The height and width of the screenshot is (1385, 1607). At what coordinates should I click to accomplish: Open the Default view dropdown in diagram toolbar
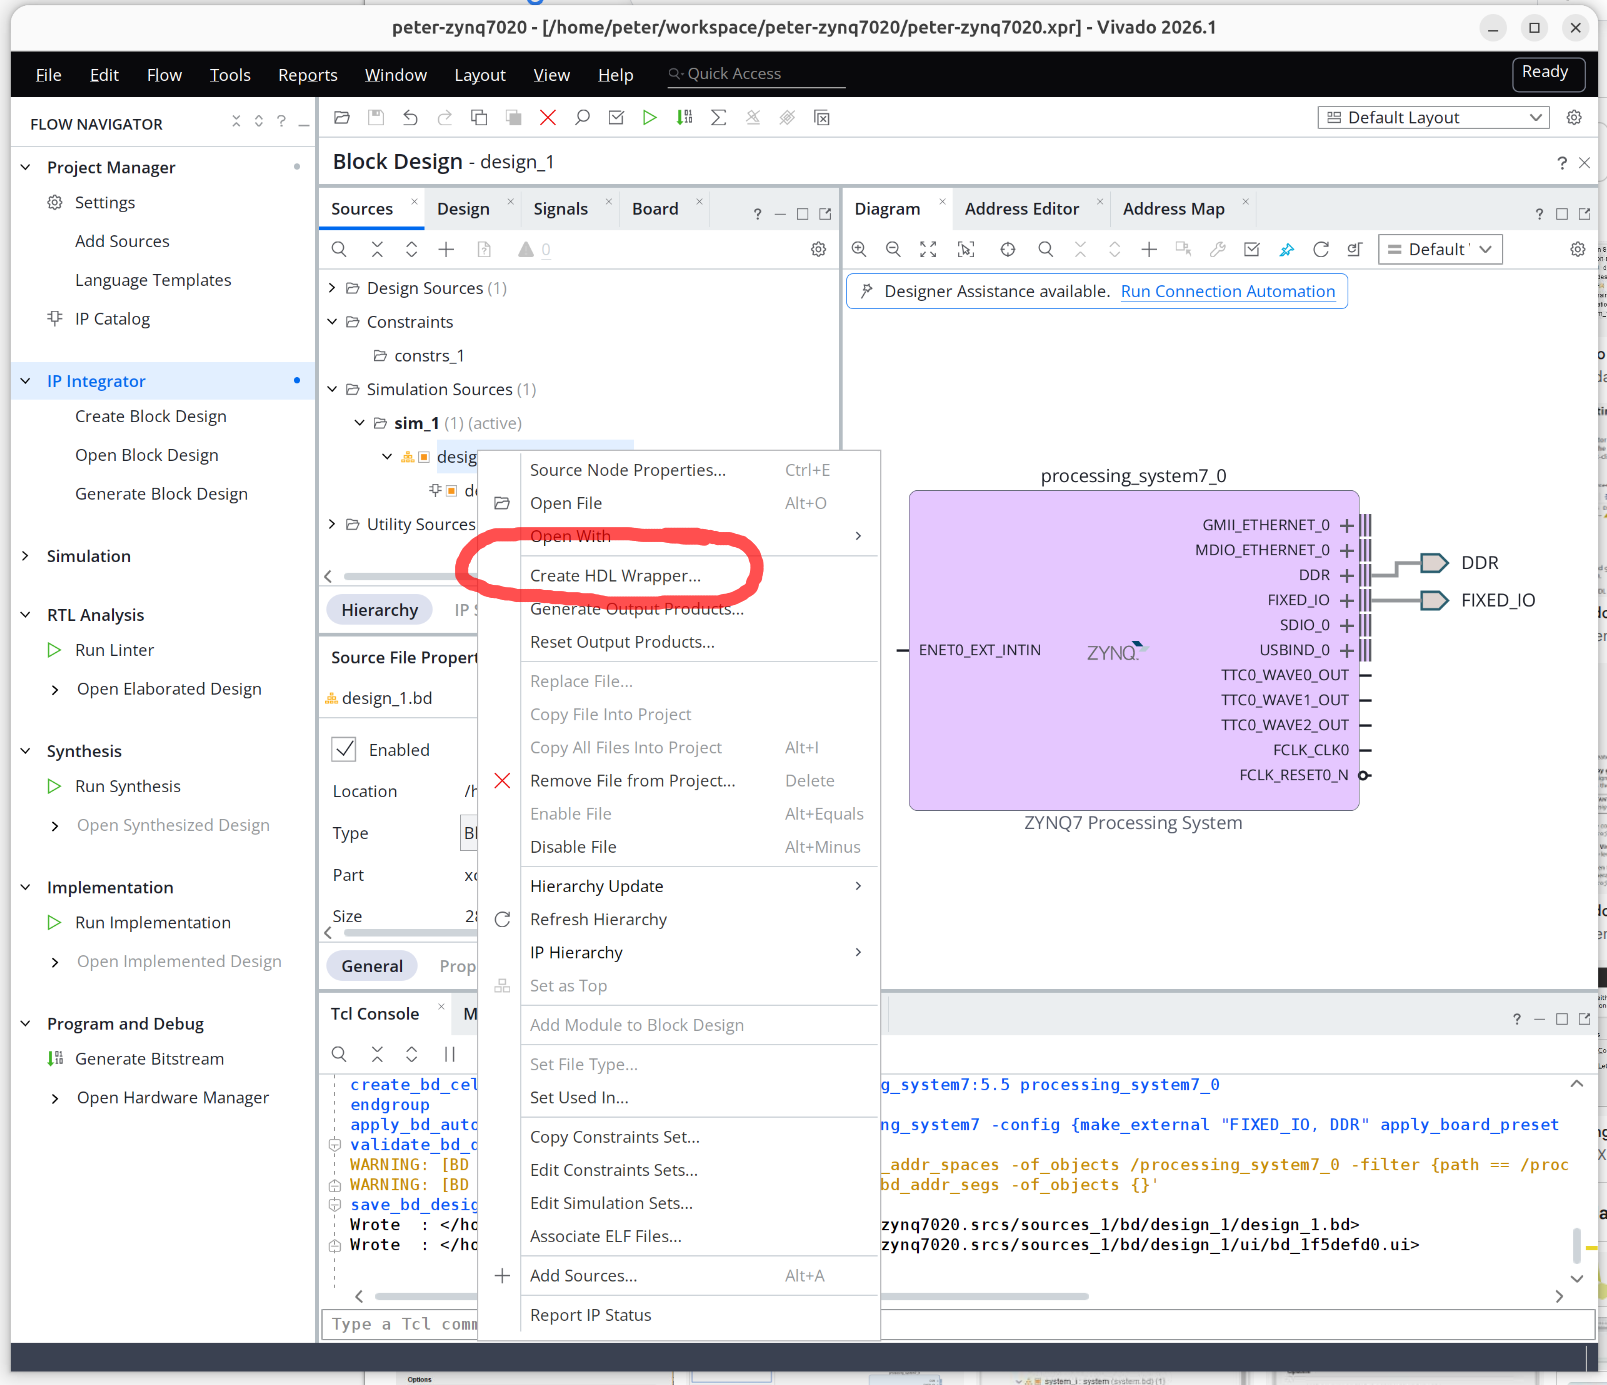[1440, 250]
